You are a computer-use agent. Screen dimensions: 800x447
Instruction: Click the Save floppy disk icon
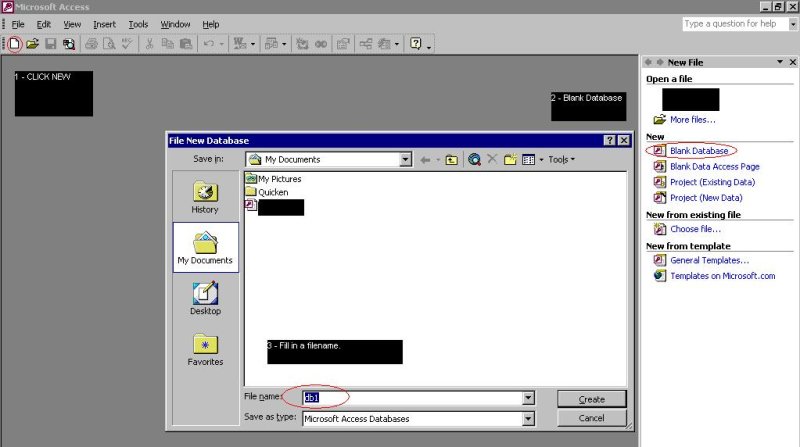pyautogui.click(x=51, y=44)
